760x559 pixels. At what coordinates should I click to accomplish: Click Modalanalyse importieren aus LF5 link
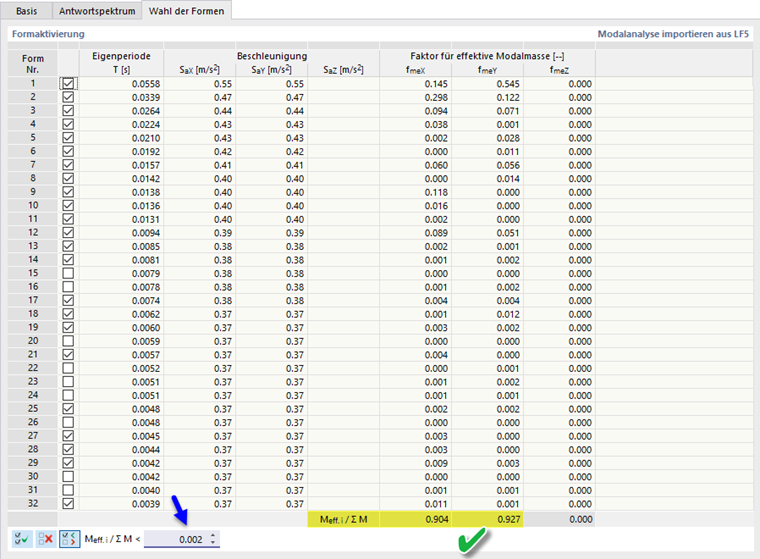[x=673, y=34]
